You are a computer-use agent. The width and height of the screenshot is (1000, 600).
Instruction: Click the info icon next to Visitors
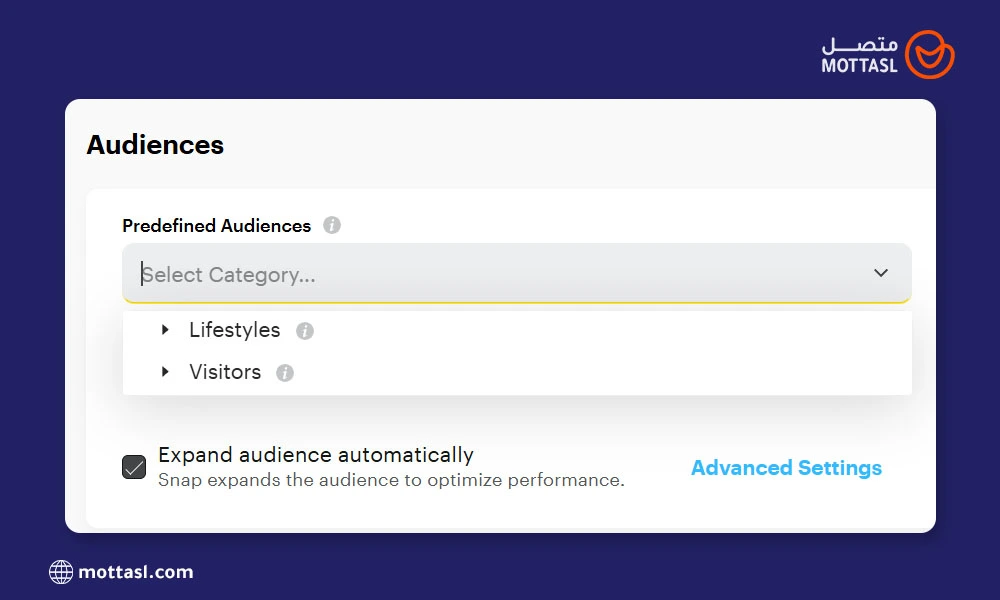click(285, 373)
